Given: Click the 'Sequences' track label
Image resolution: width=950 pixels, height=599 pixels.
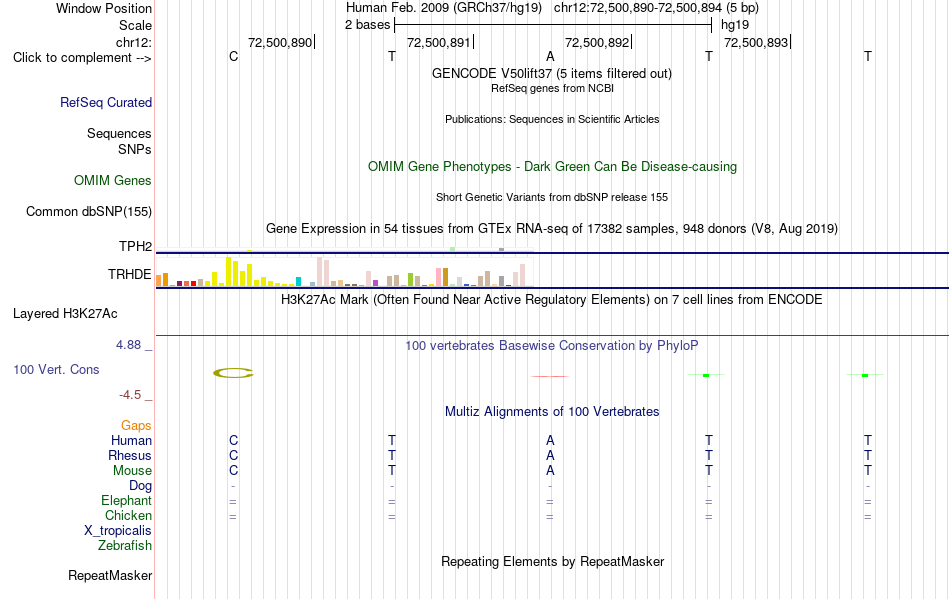Looking at the screenshot, I should pyautogui.click(x=119, y=133).
